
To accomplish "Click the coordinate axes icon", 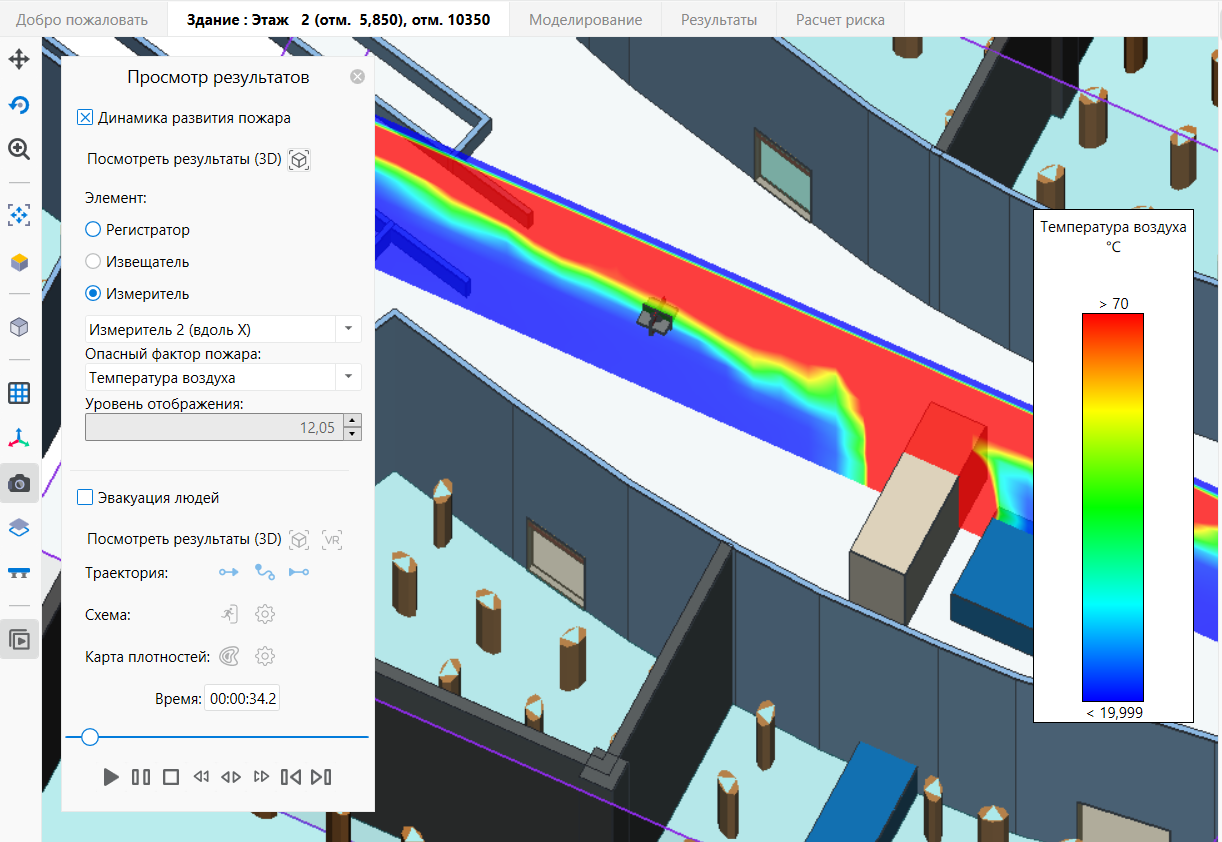I will click(19, 438).
